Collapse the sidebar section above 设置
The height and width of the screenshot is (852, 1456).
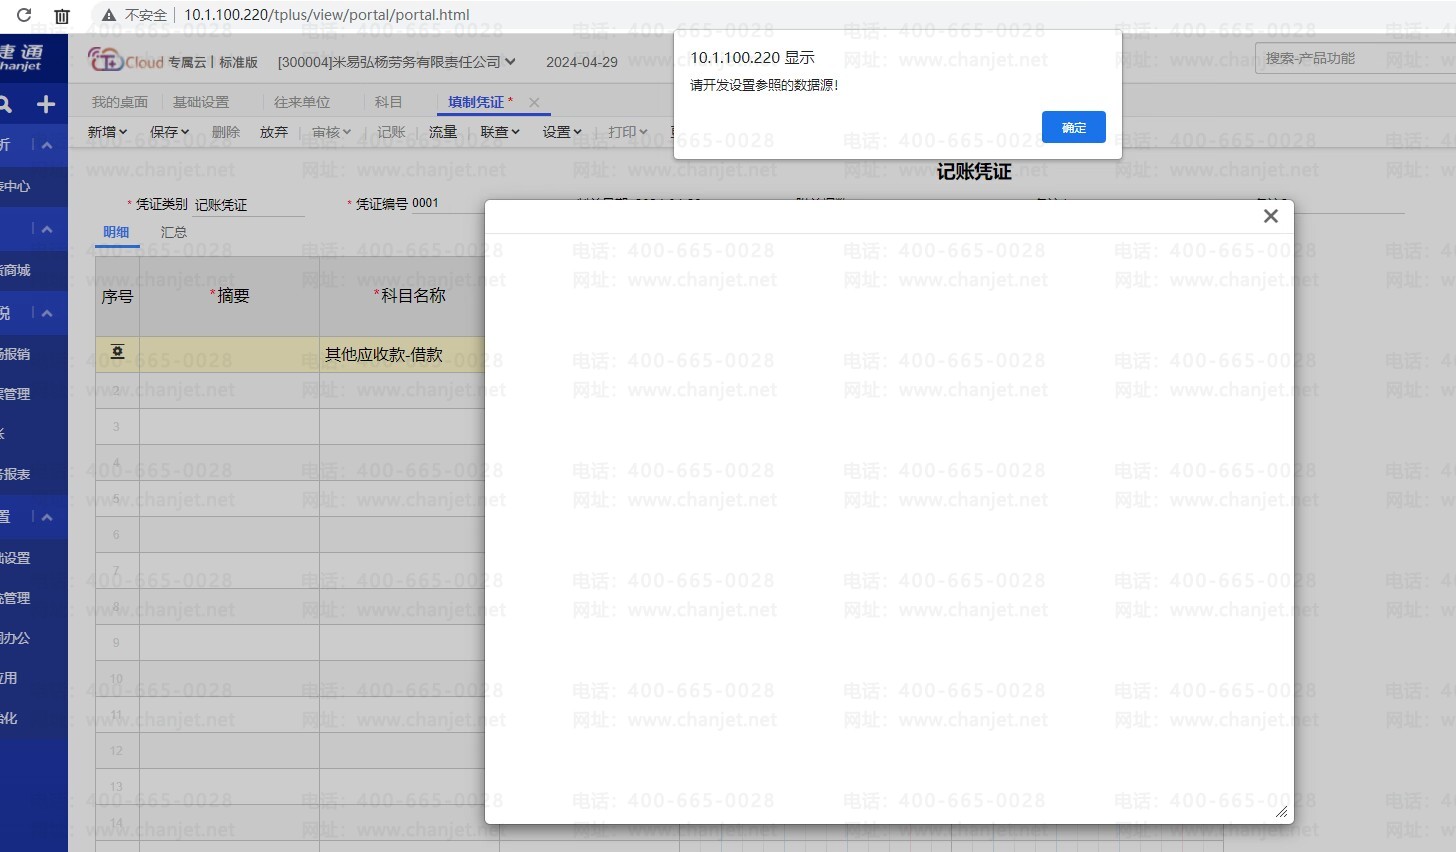pos(46,516)
